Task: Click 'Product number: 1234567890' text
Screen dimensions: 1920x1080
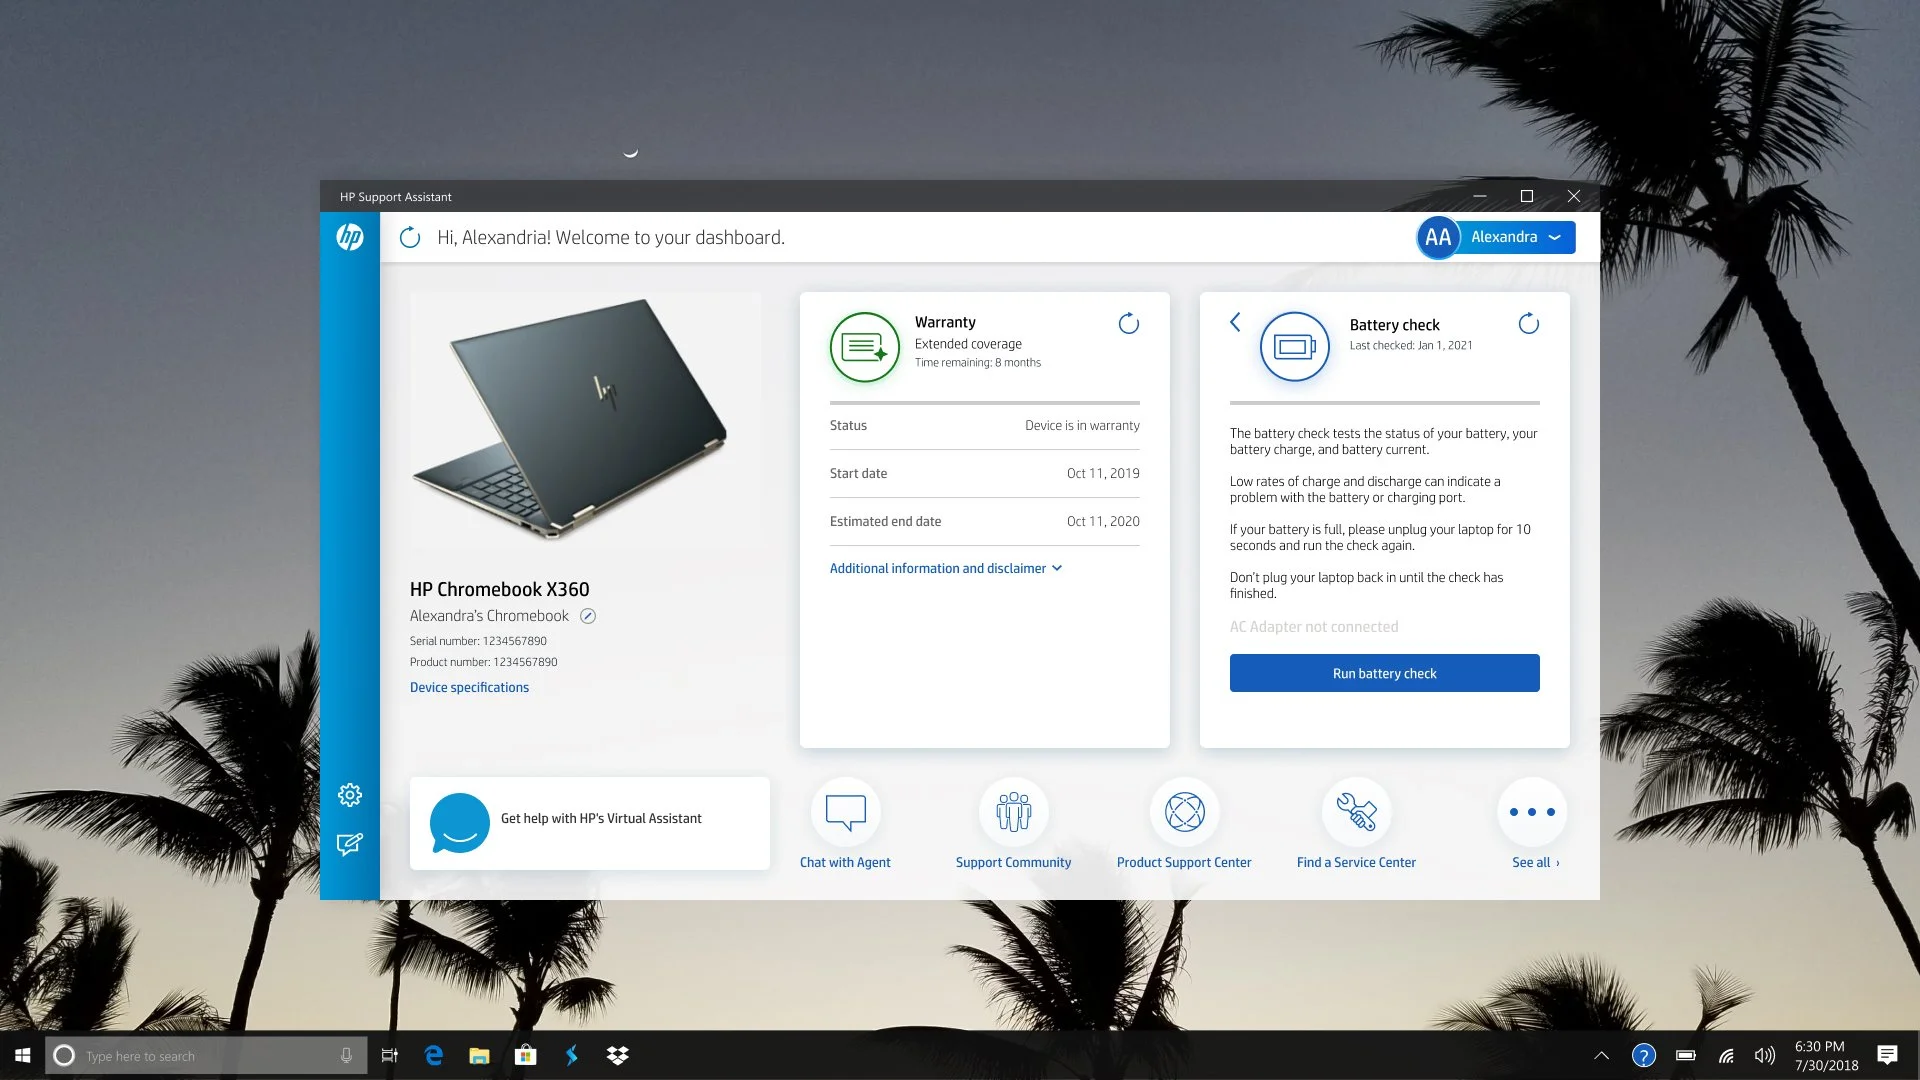Action: tap(484, 662)
